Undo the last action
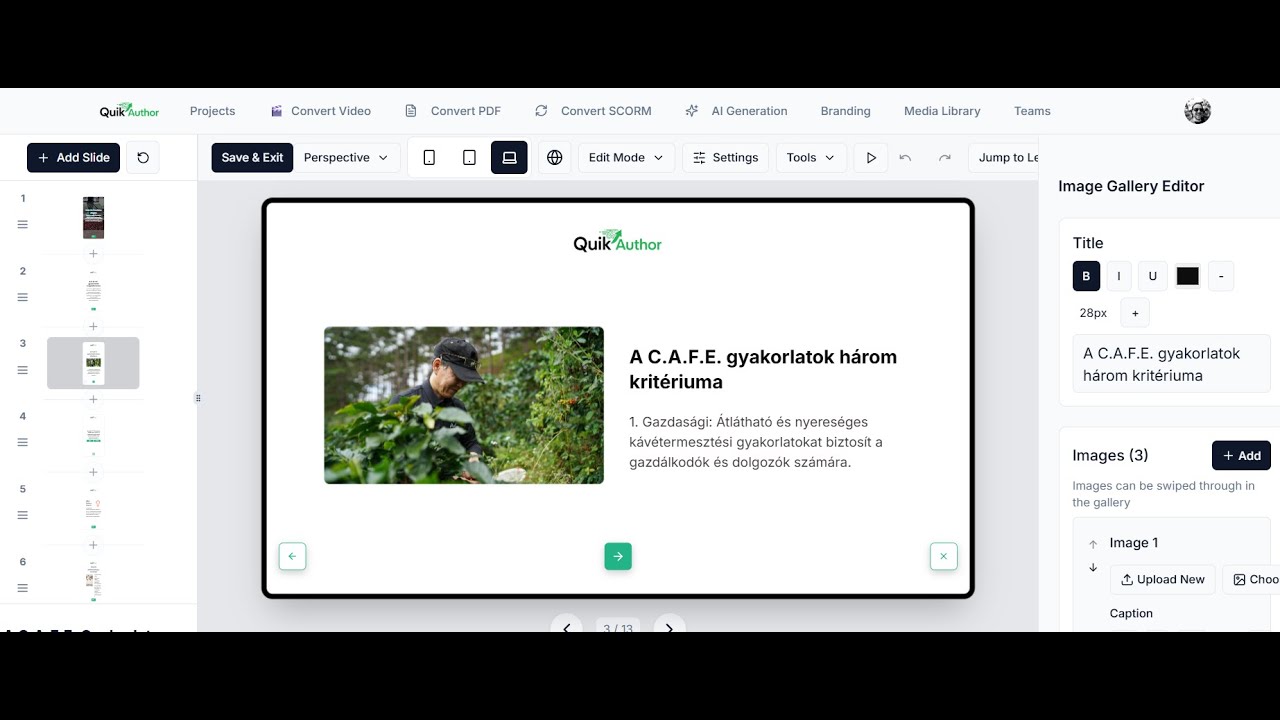The height and width of the screenshot is (720, 1280). click(x=906, y=158)
